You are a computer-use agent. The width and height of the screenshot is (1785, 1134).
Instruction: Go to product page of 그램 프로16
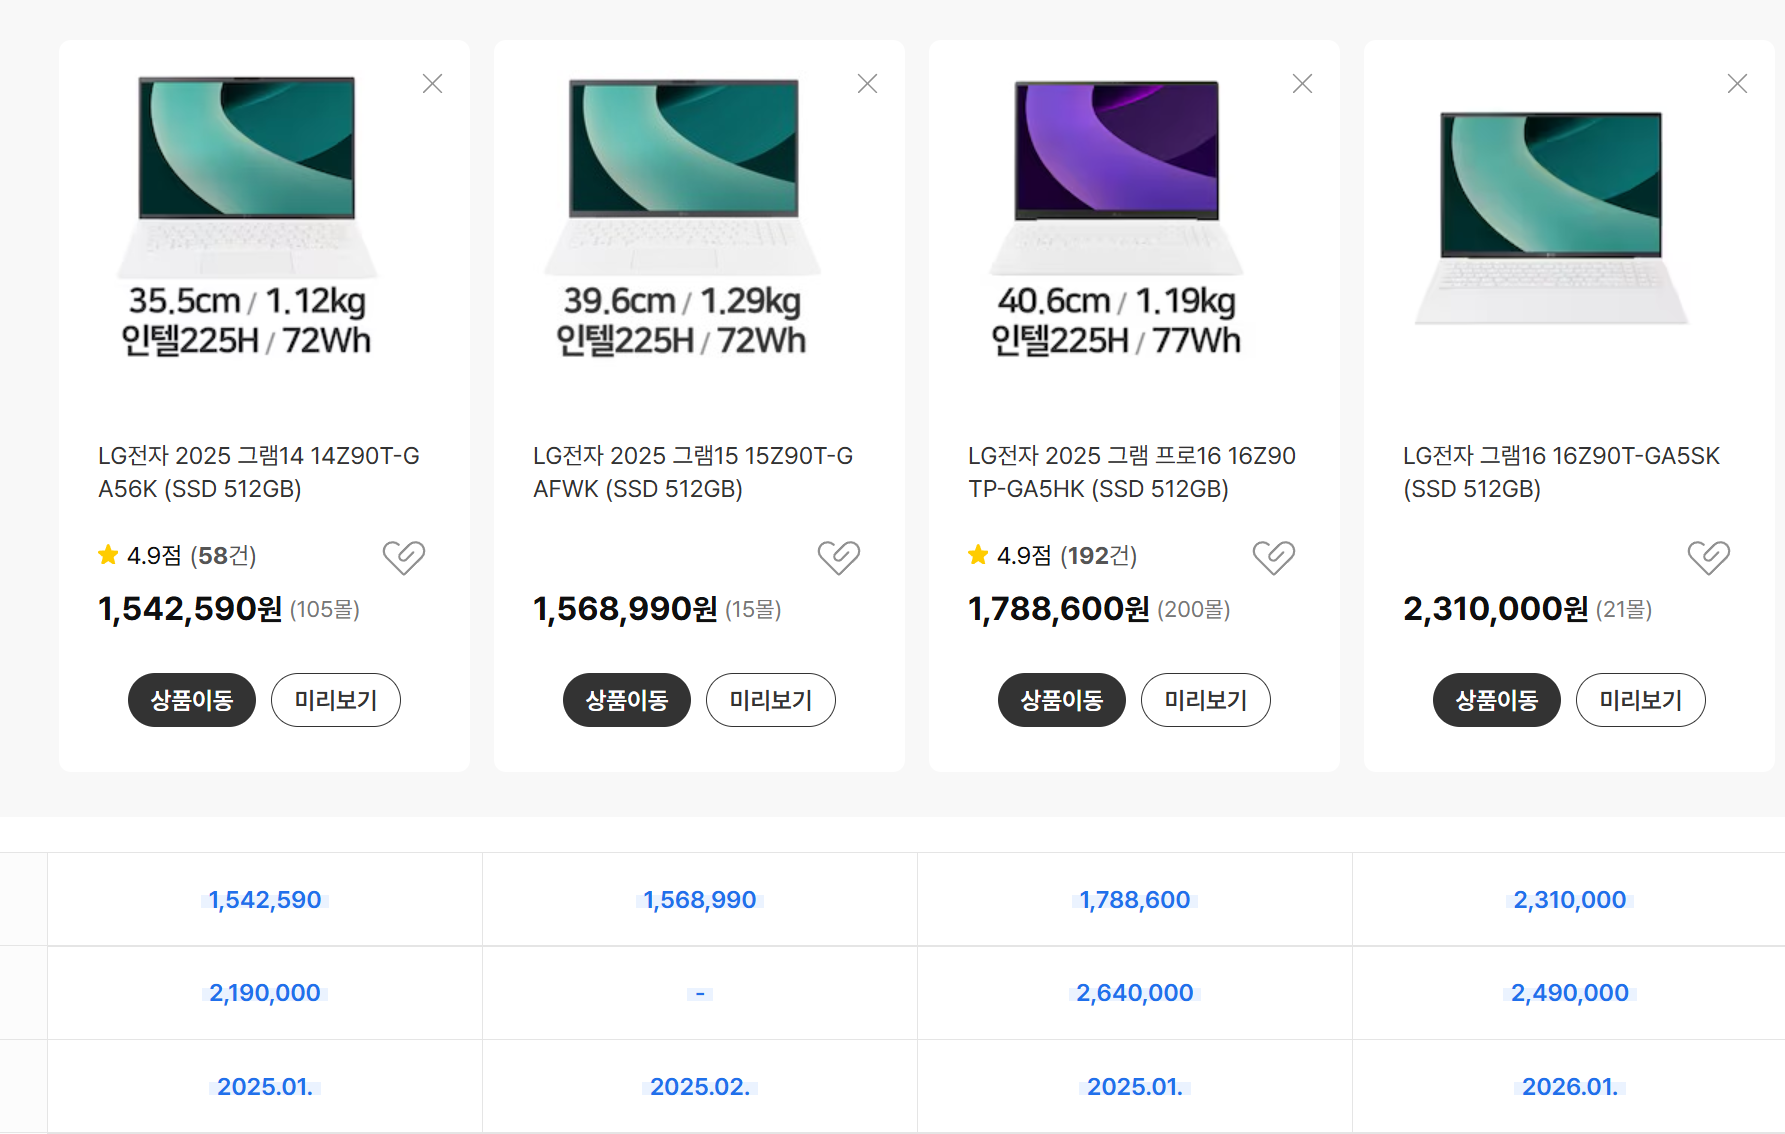[x=1062, y=700]
